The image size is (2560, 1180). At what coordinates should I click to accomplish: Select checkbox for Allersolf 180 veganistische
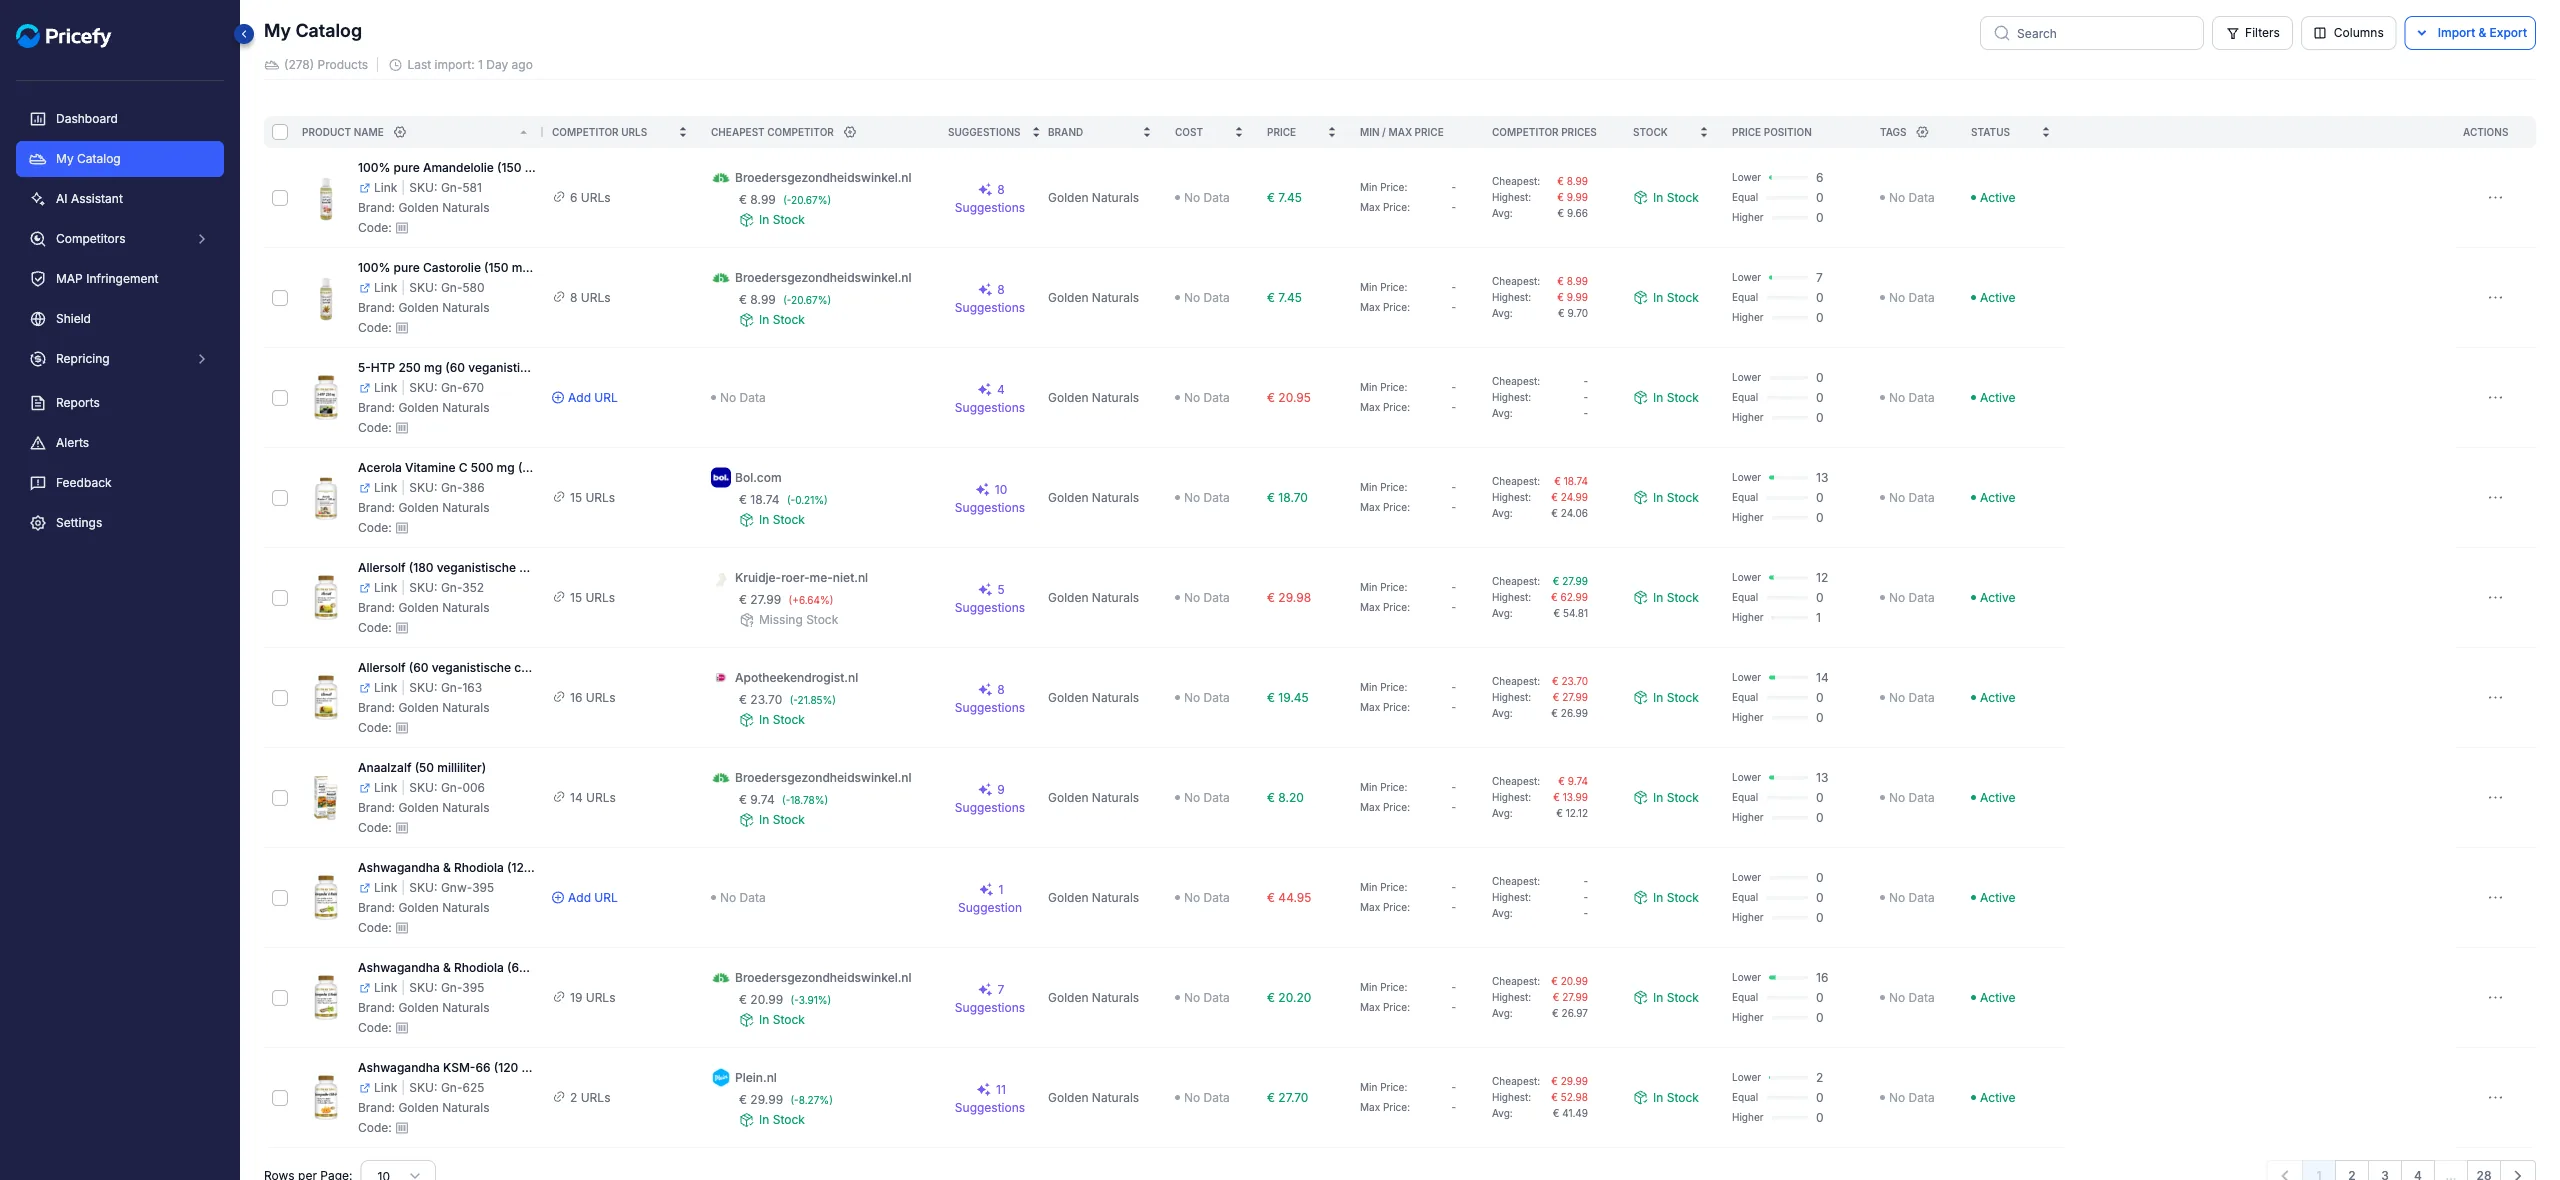coord(280,598)
